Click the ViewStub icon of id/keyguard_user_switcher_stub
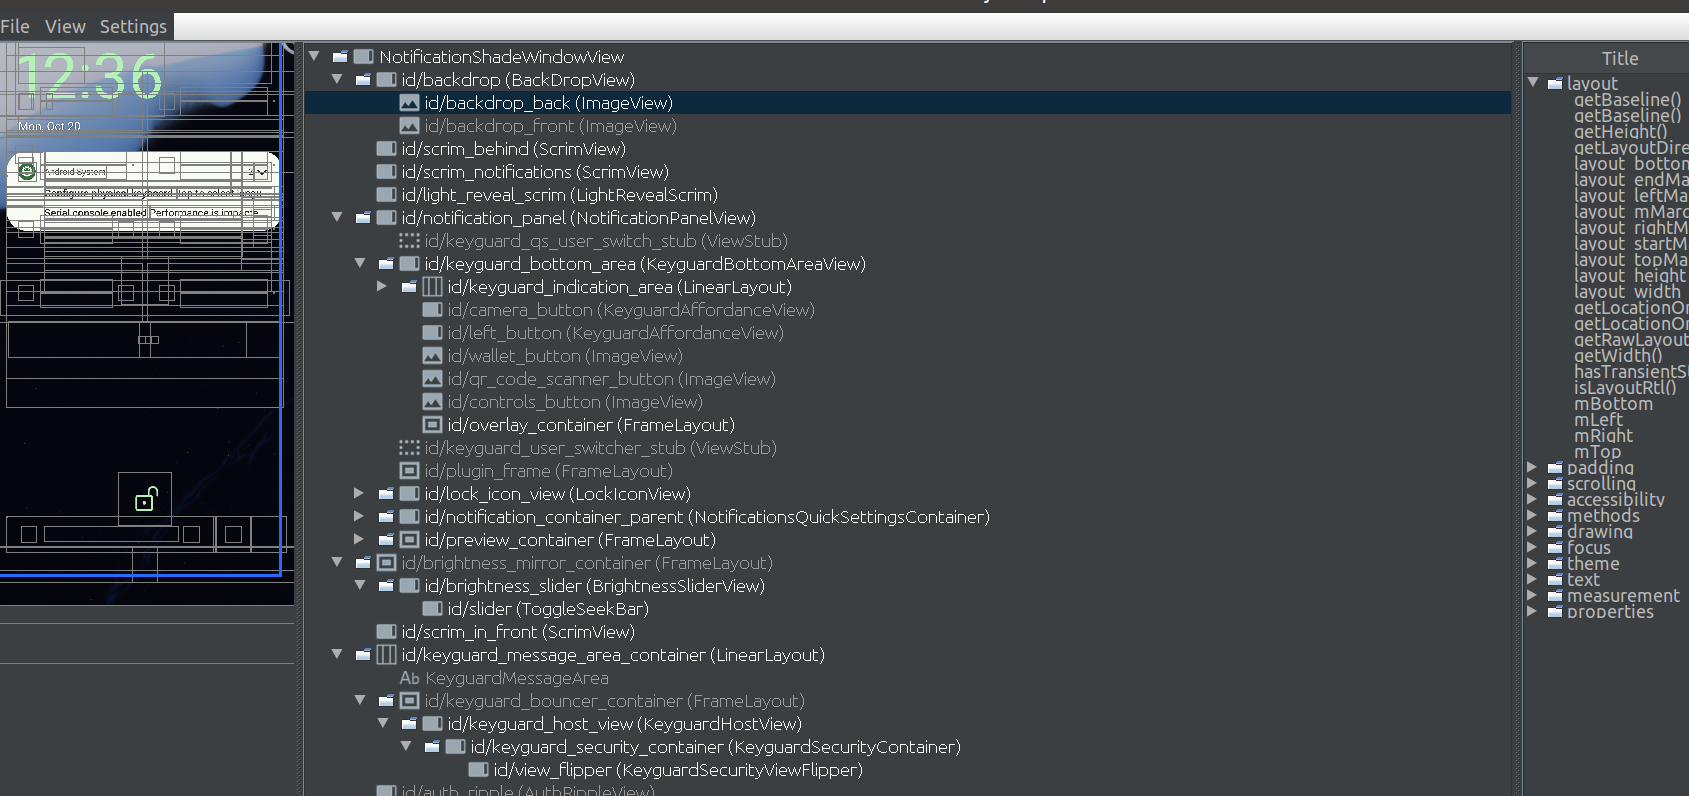1689x796 pixels. pyautogui.click(x=409, y=448)
